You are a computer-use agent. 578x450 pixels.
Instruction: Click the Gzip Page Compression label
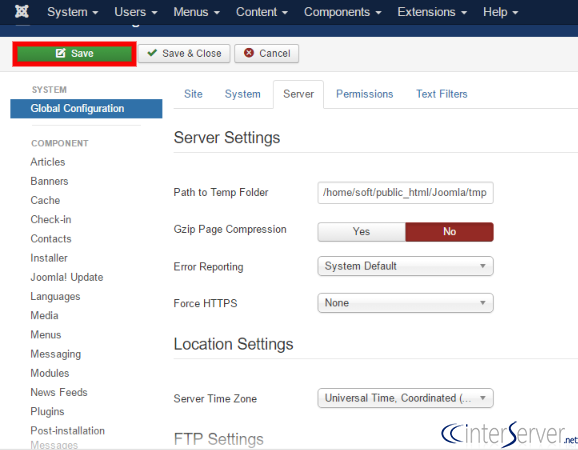click(230, 229)
